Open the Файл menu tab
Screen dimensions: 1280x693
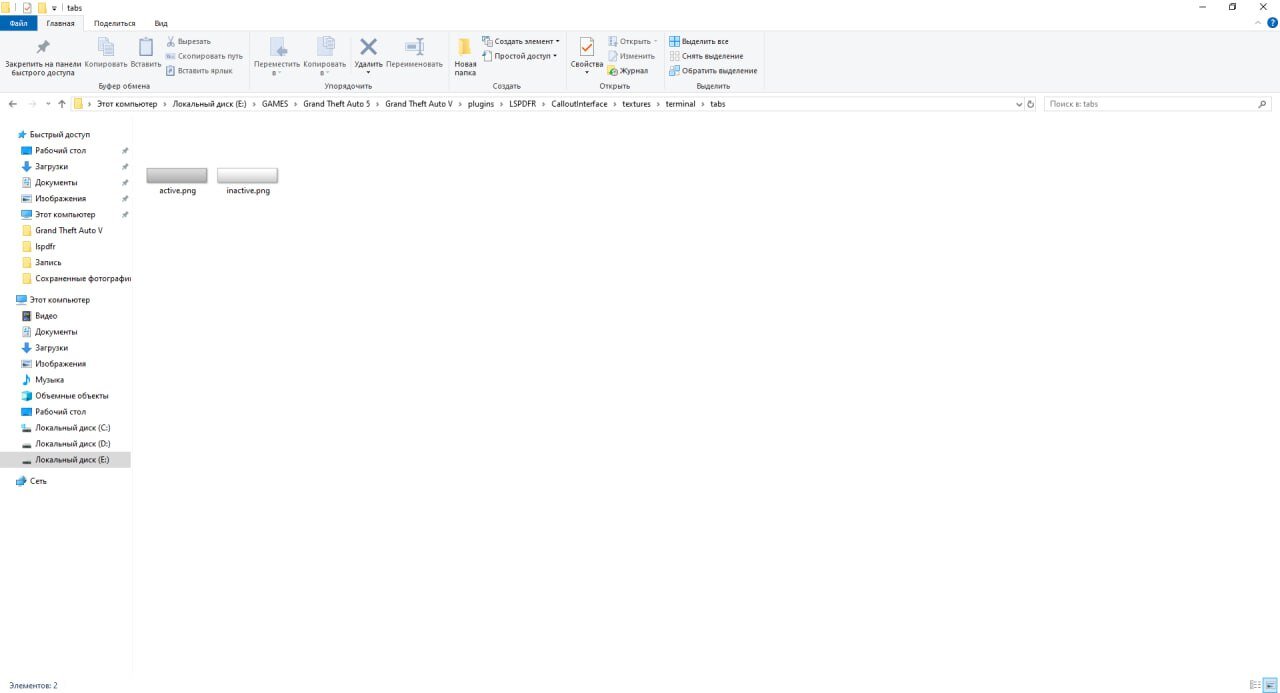point(18,23)
